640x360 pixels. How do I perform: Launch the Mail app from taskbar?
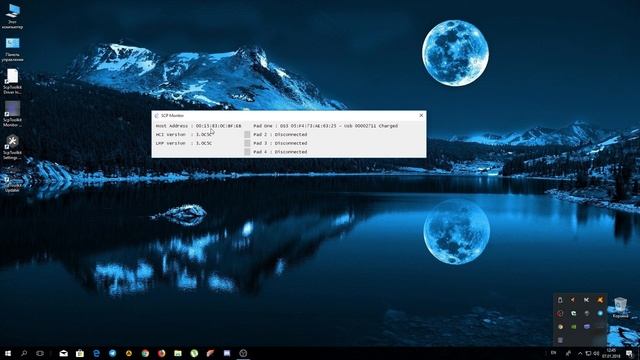(x=64, y=353)
